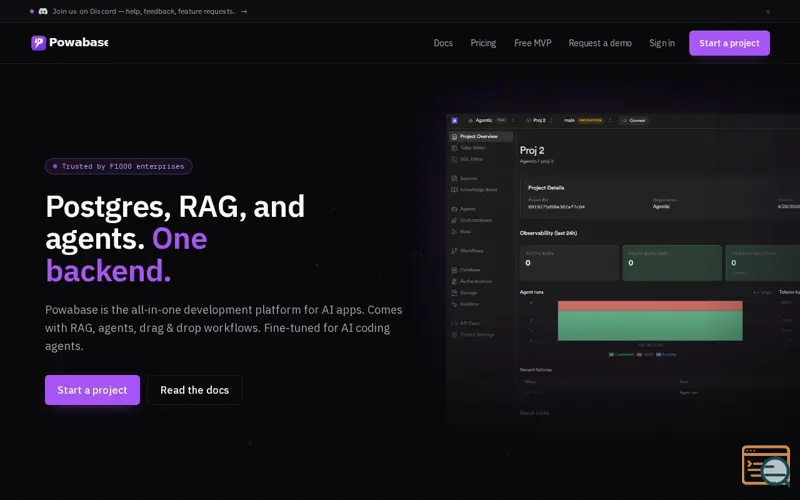This screenshot has height=500, width=800.
Task: Click the Postgres, RAG, and agents headline
Action: click(175, 238)
